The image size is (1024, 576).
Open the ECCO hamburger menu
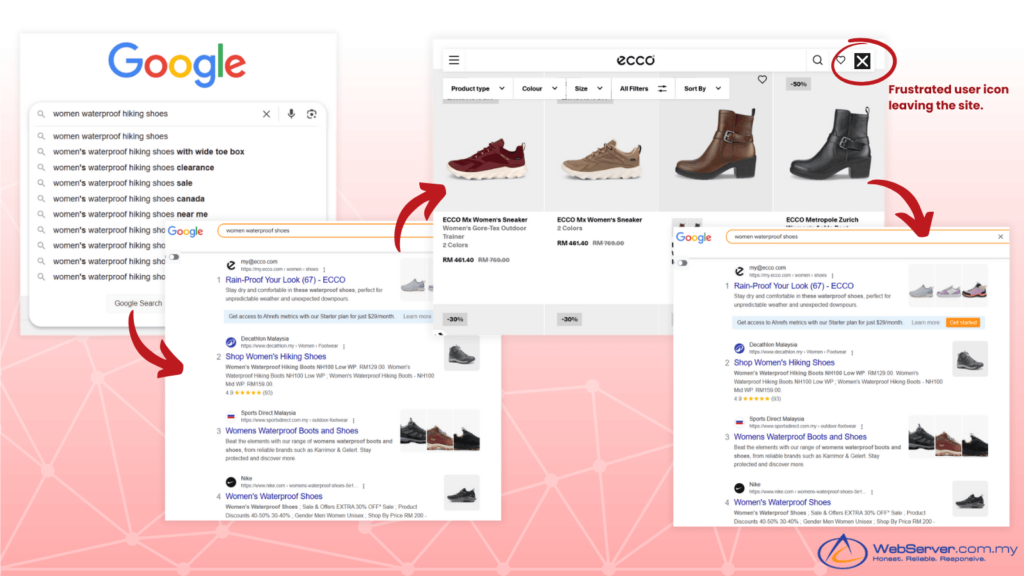[x=454, y=60]
